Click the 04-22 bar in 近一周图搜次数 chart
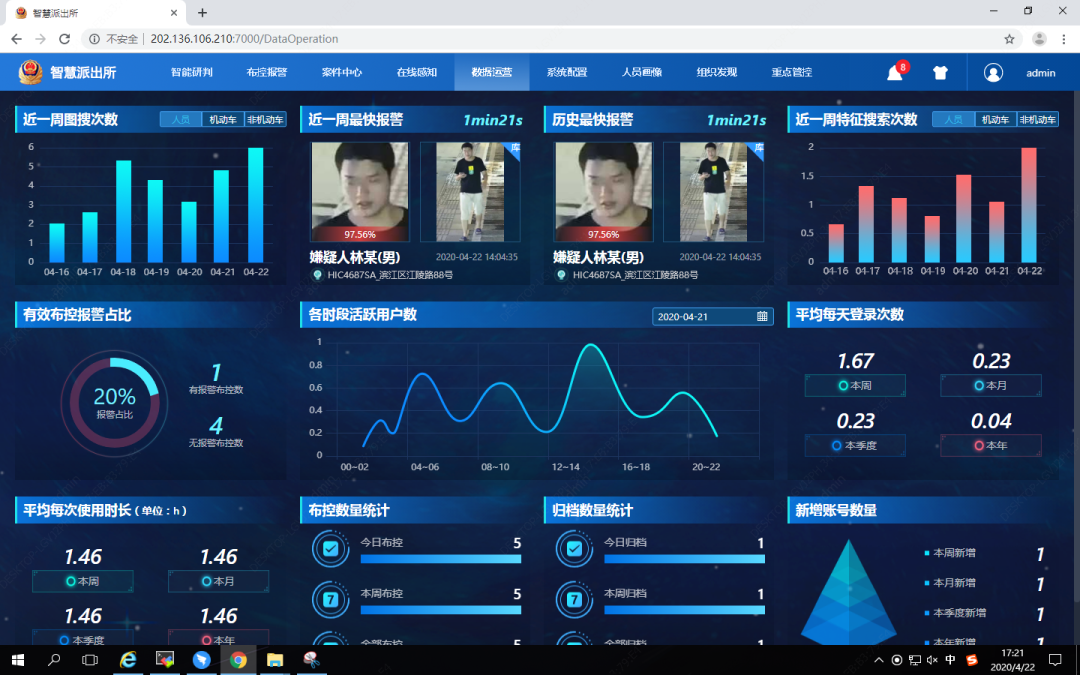 coord(256,205)
